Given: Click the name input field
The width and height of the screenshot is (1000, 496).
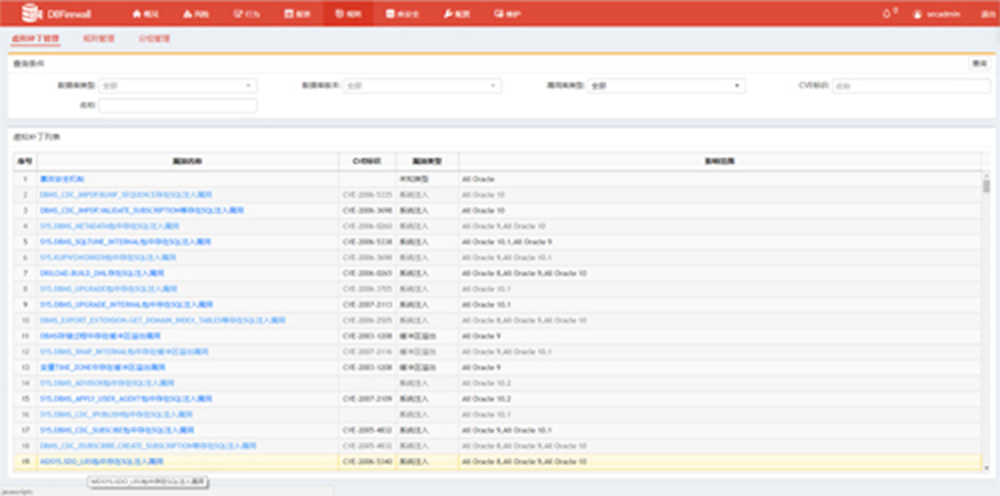Looking at the screenshot, I should tap(178, 106).
